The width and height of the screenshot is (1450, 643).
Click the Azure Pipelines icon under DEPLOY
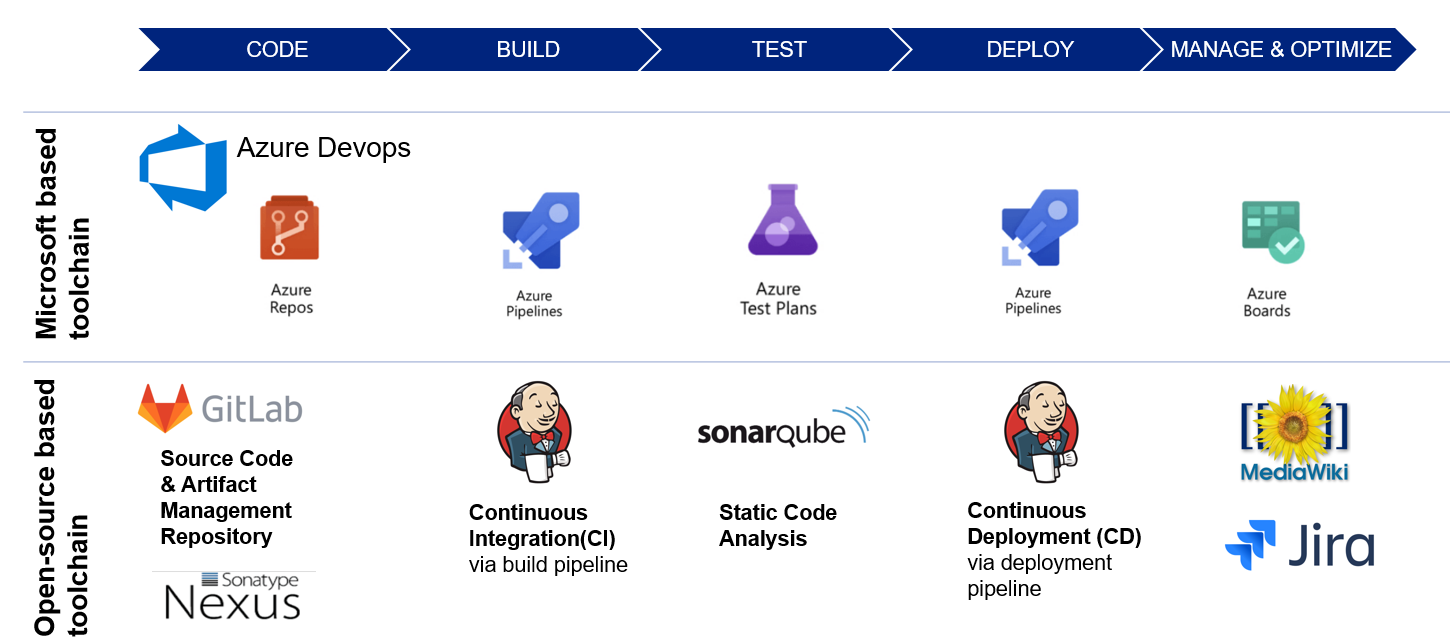coord(1040,228)
